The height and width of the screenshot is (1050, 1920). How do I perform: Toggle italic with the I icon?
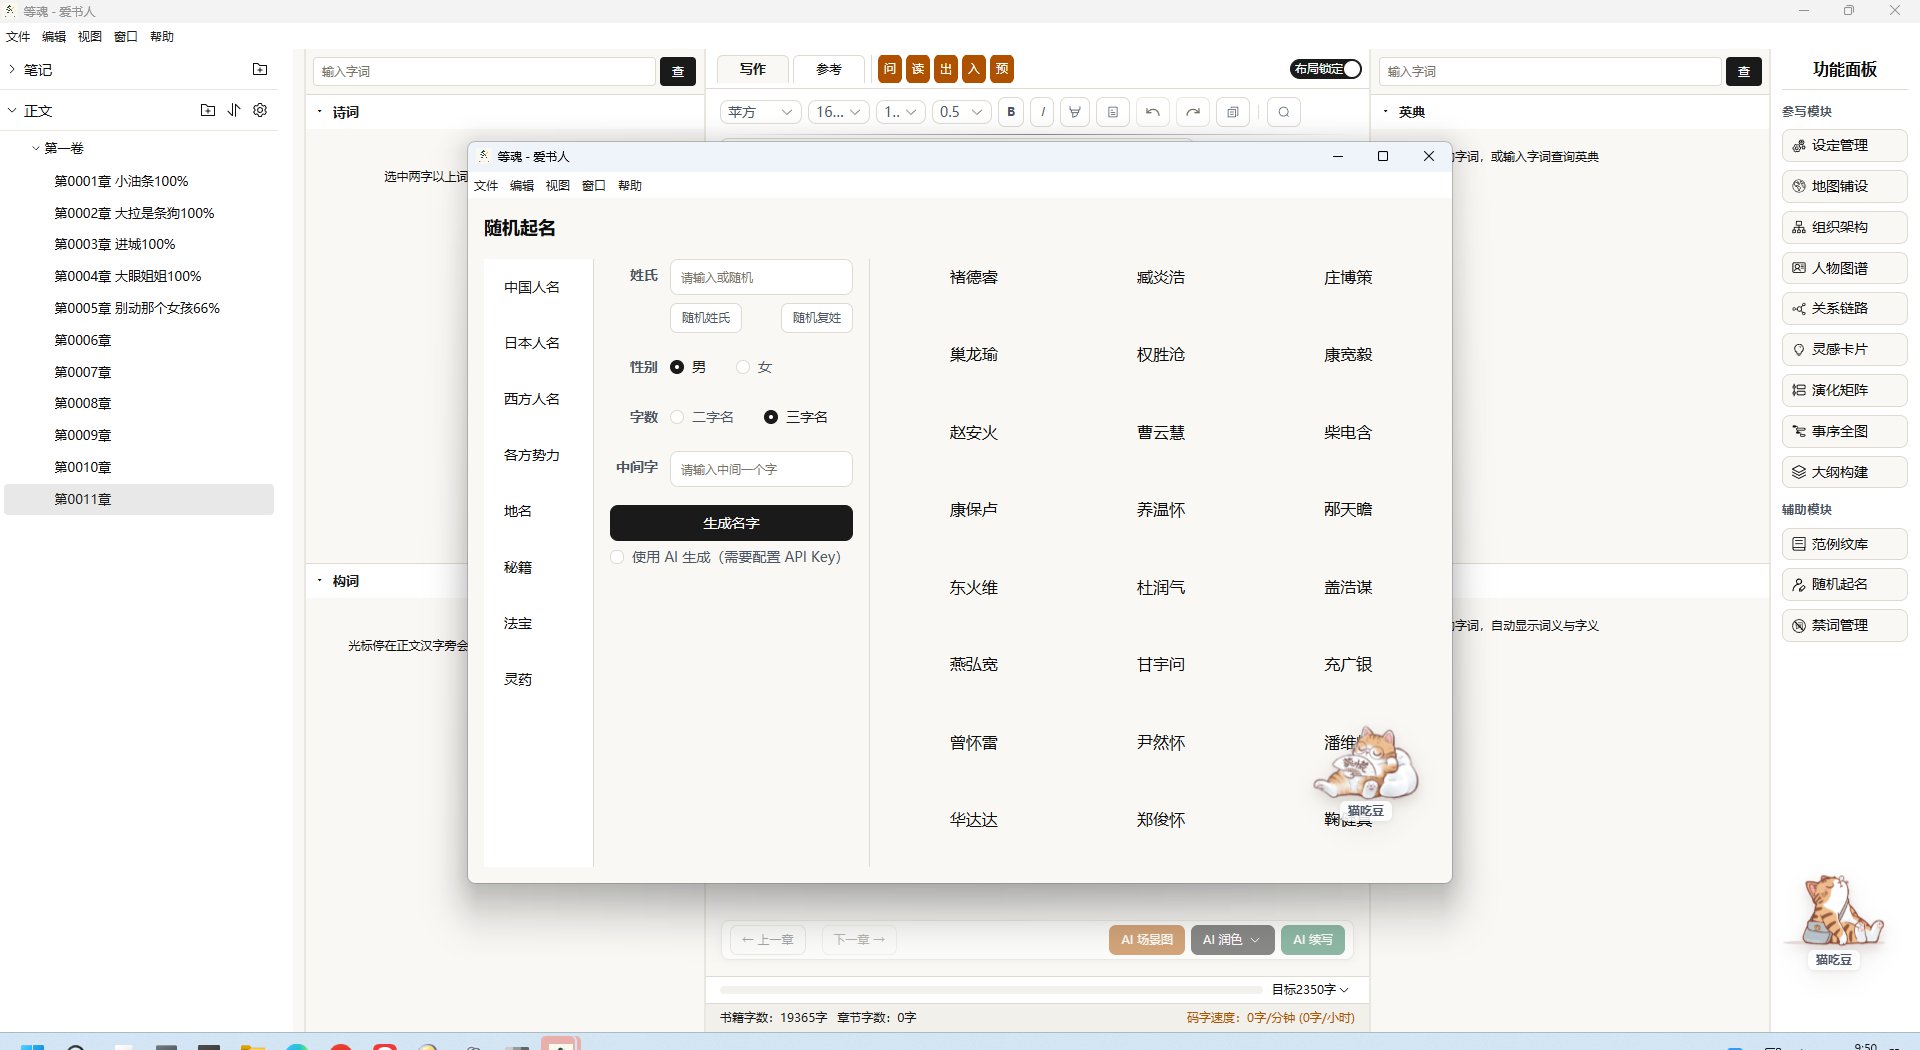(x=1043, y=112)
